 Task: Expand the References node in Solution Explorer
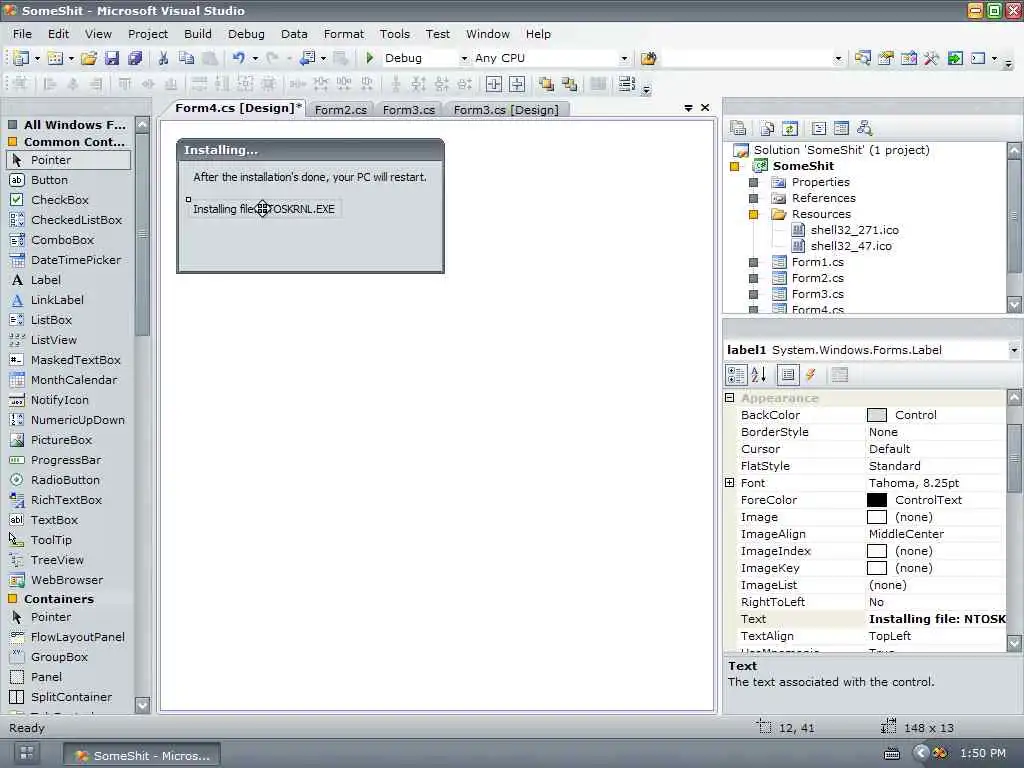pos(753,198)
